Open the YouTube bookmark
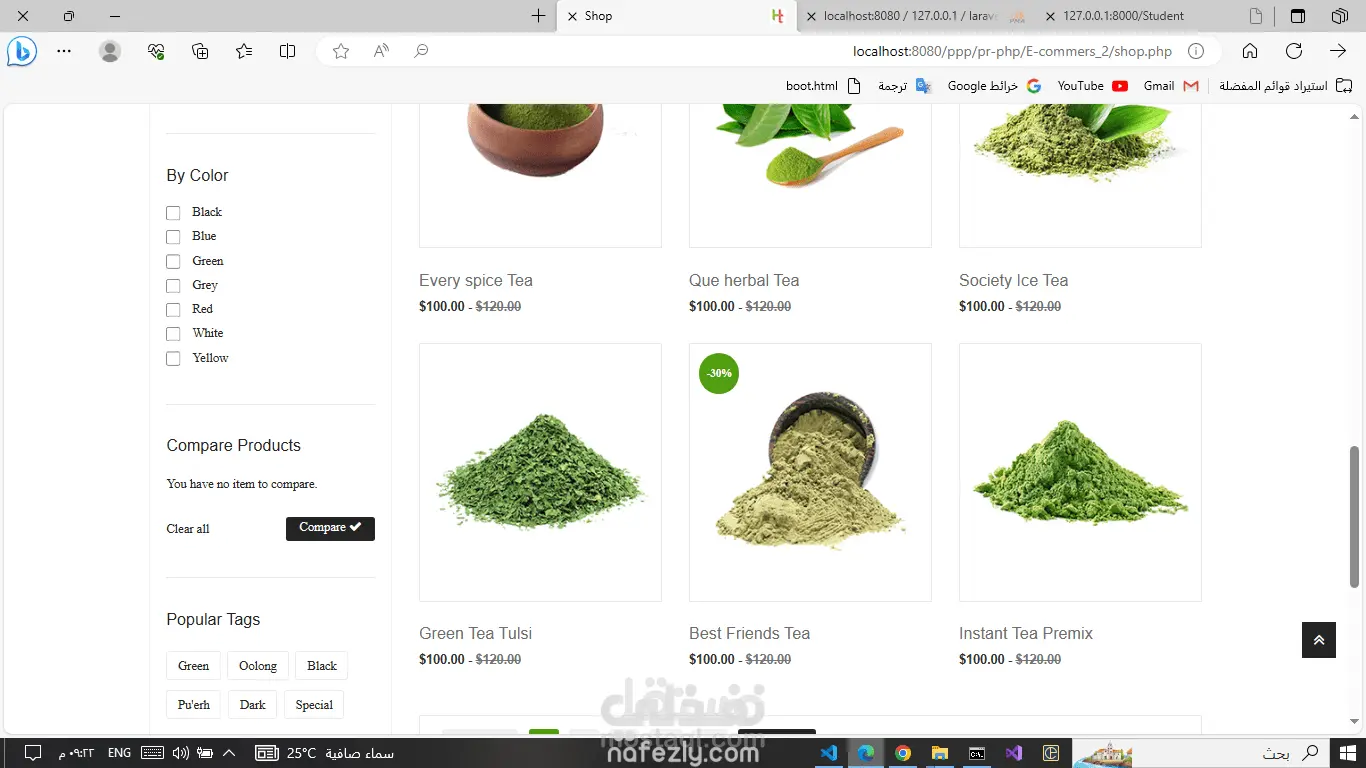The width and height of the screenshot is (1366, 768). [x=1093, y=86]
